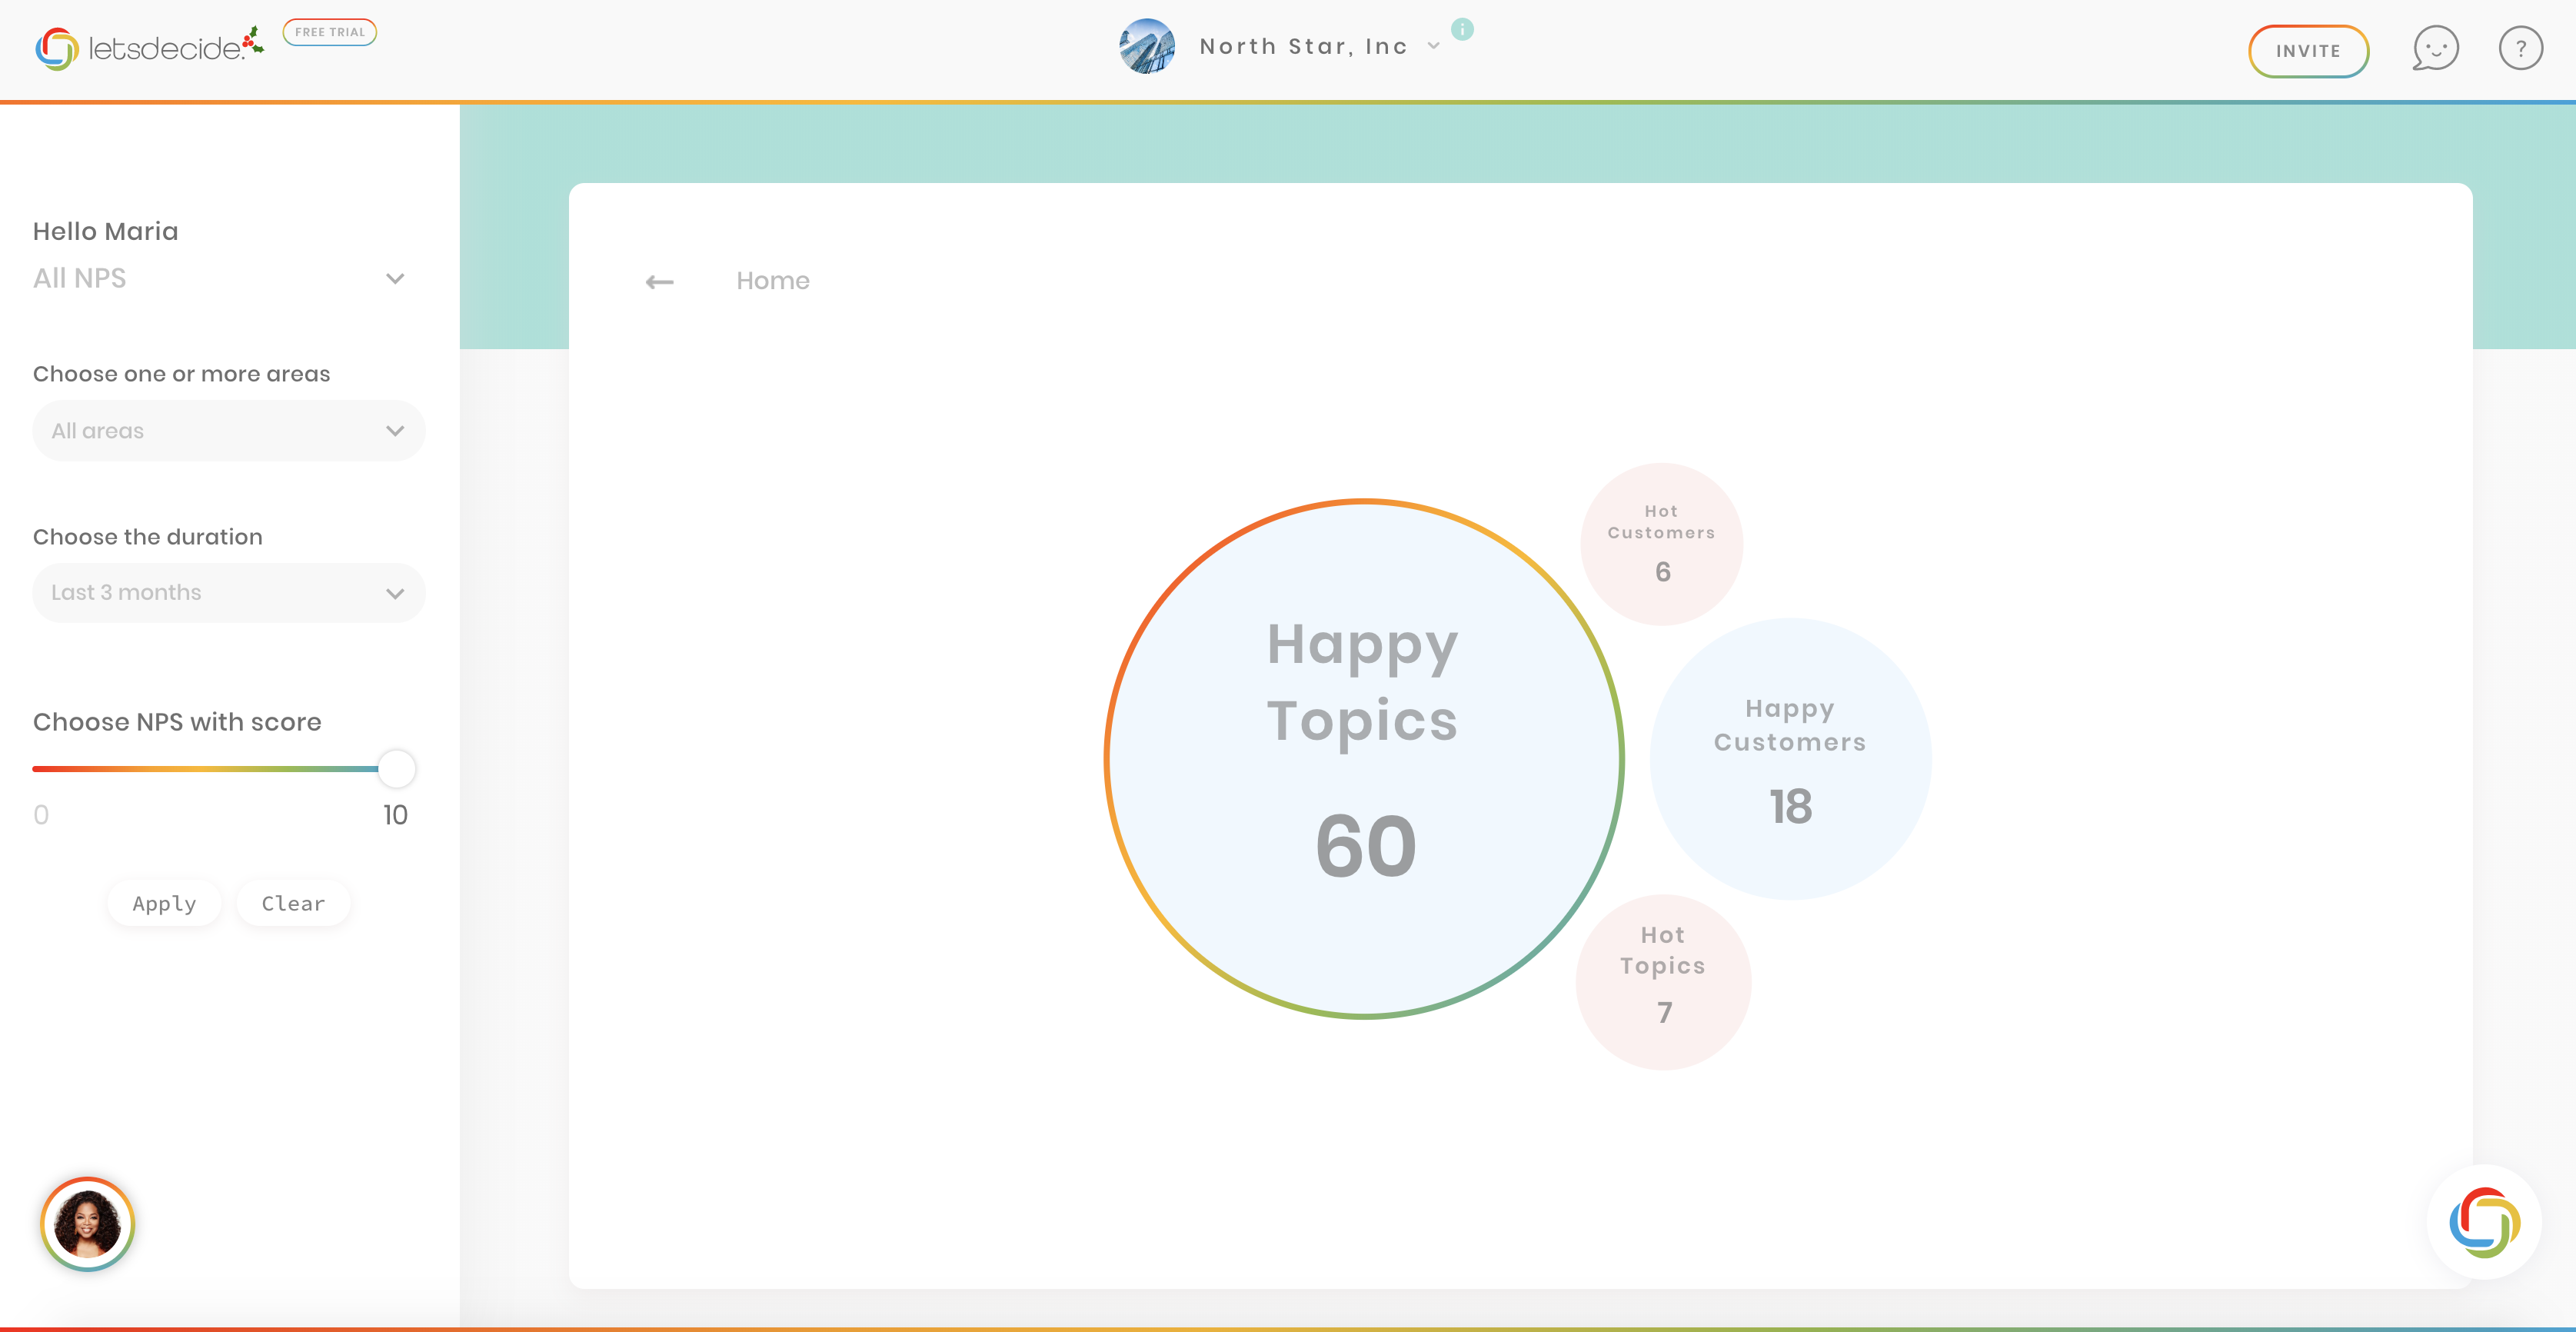
Task: Open the smiley feedback chat icon
Action: point(2435,48)
